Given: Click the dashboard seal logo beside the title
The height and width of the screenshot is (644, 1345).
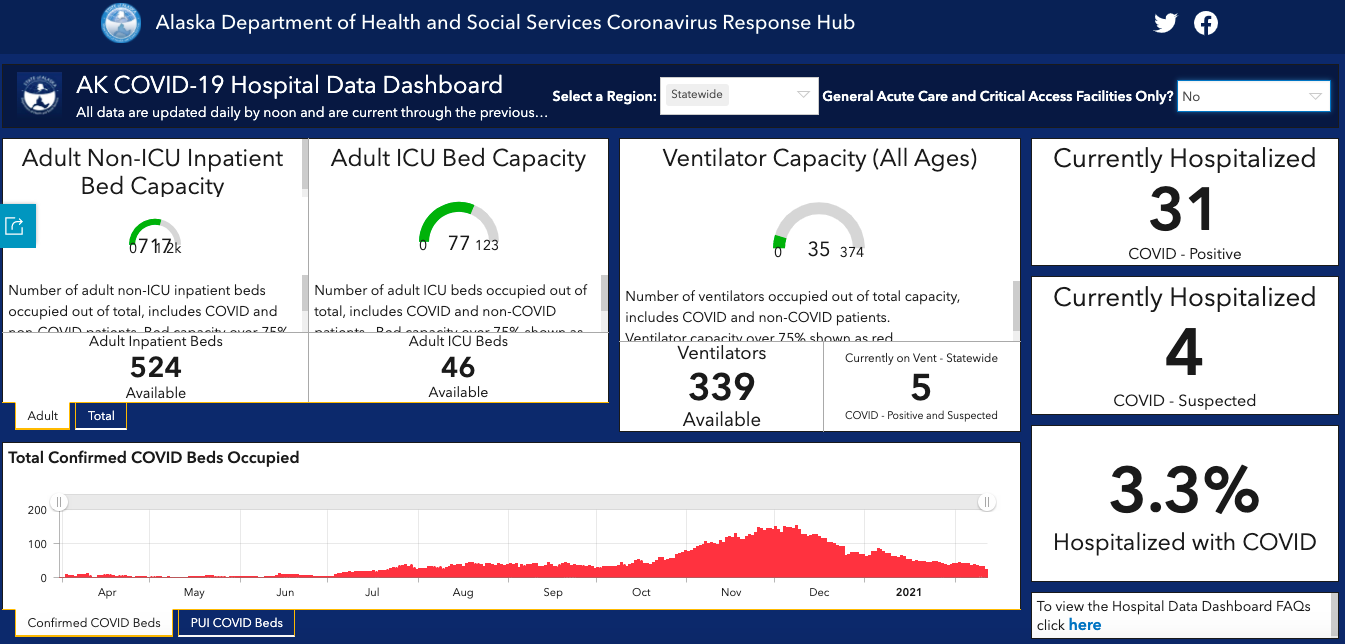Looking at the screenshot, I should (41, 96).
